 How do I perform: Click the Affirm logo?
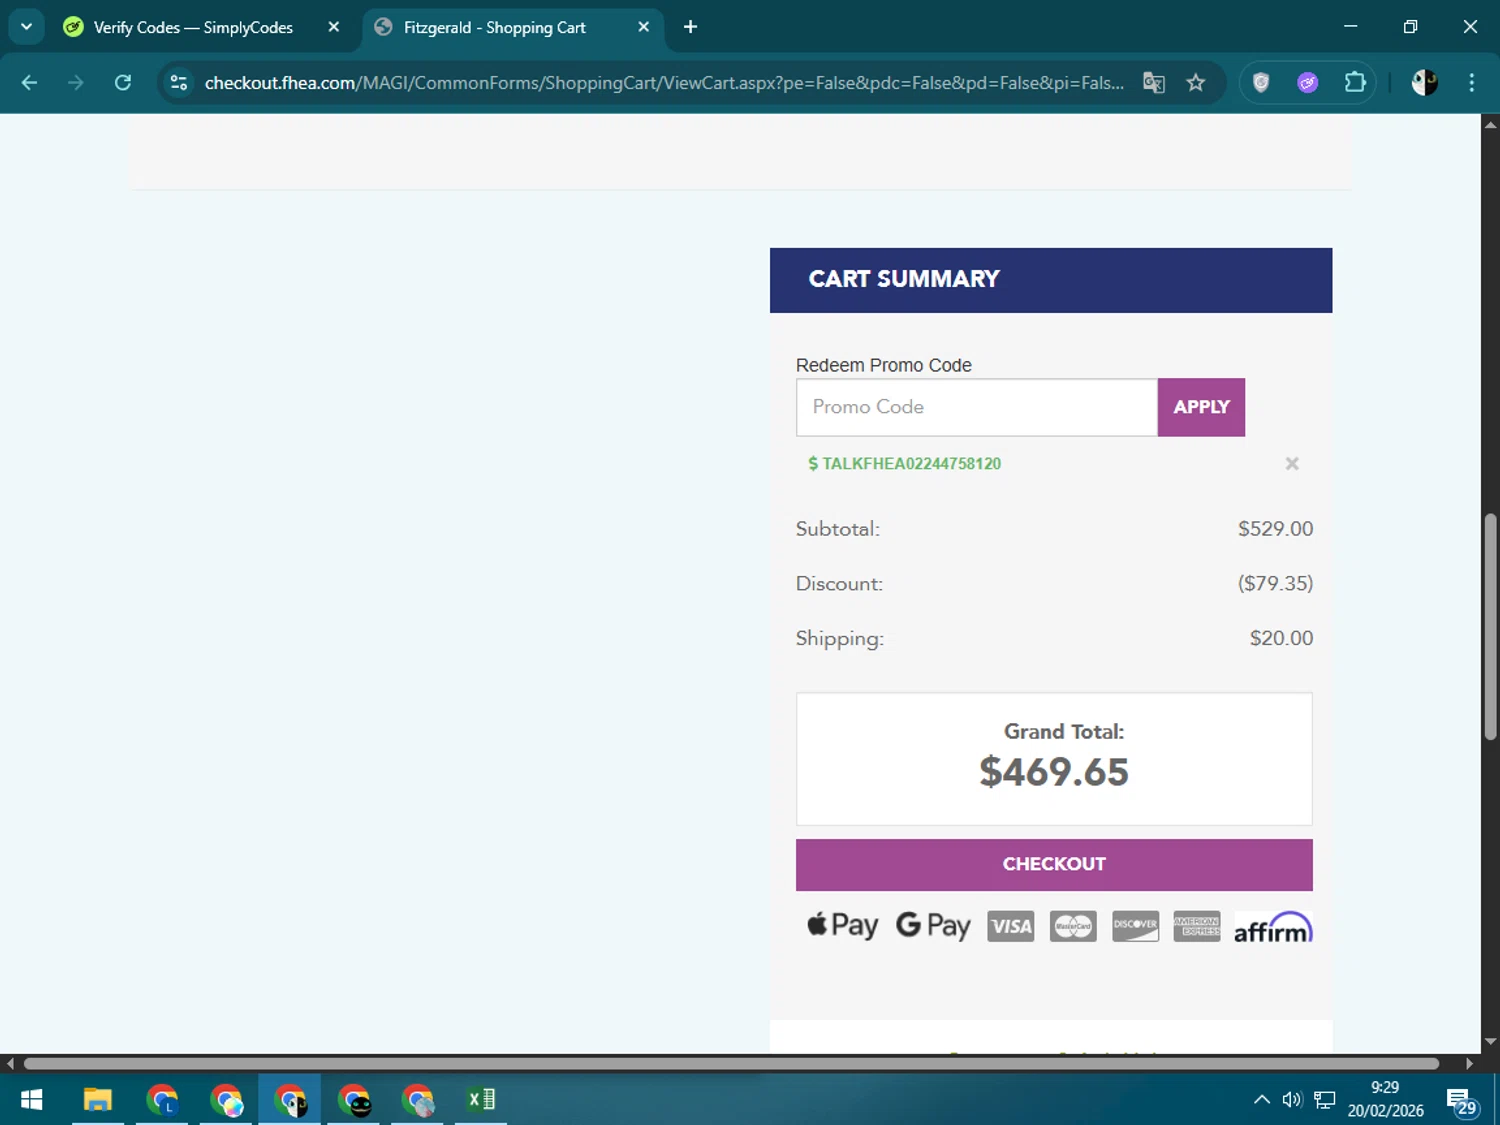click(x=1273, y=927)
